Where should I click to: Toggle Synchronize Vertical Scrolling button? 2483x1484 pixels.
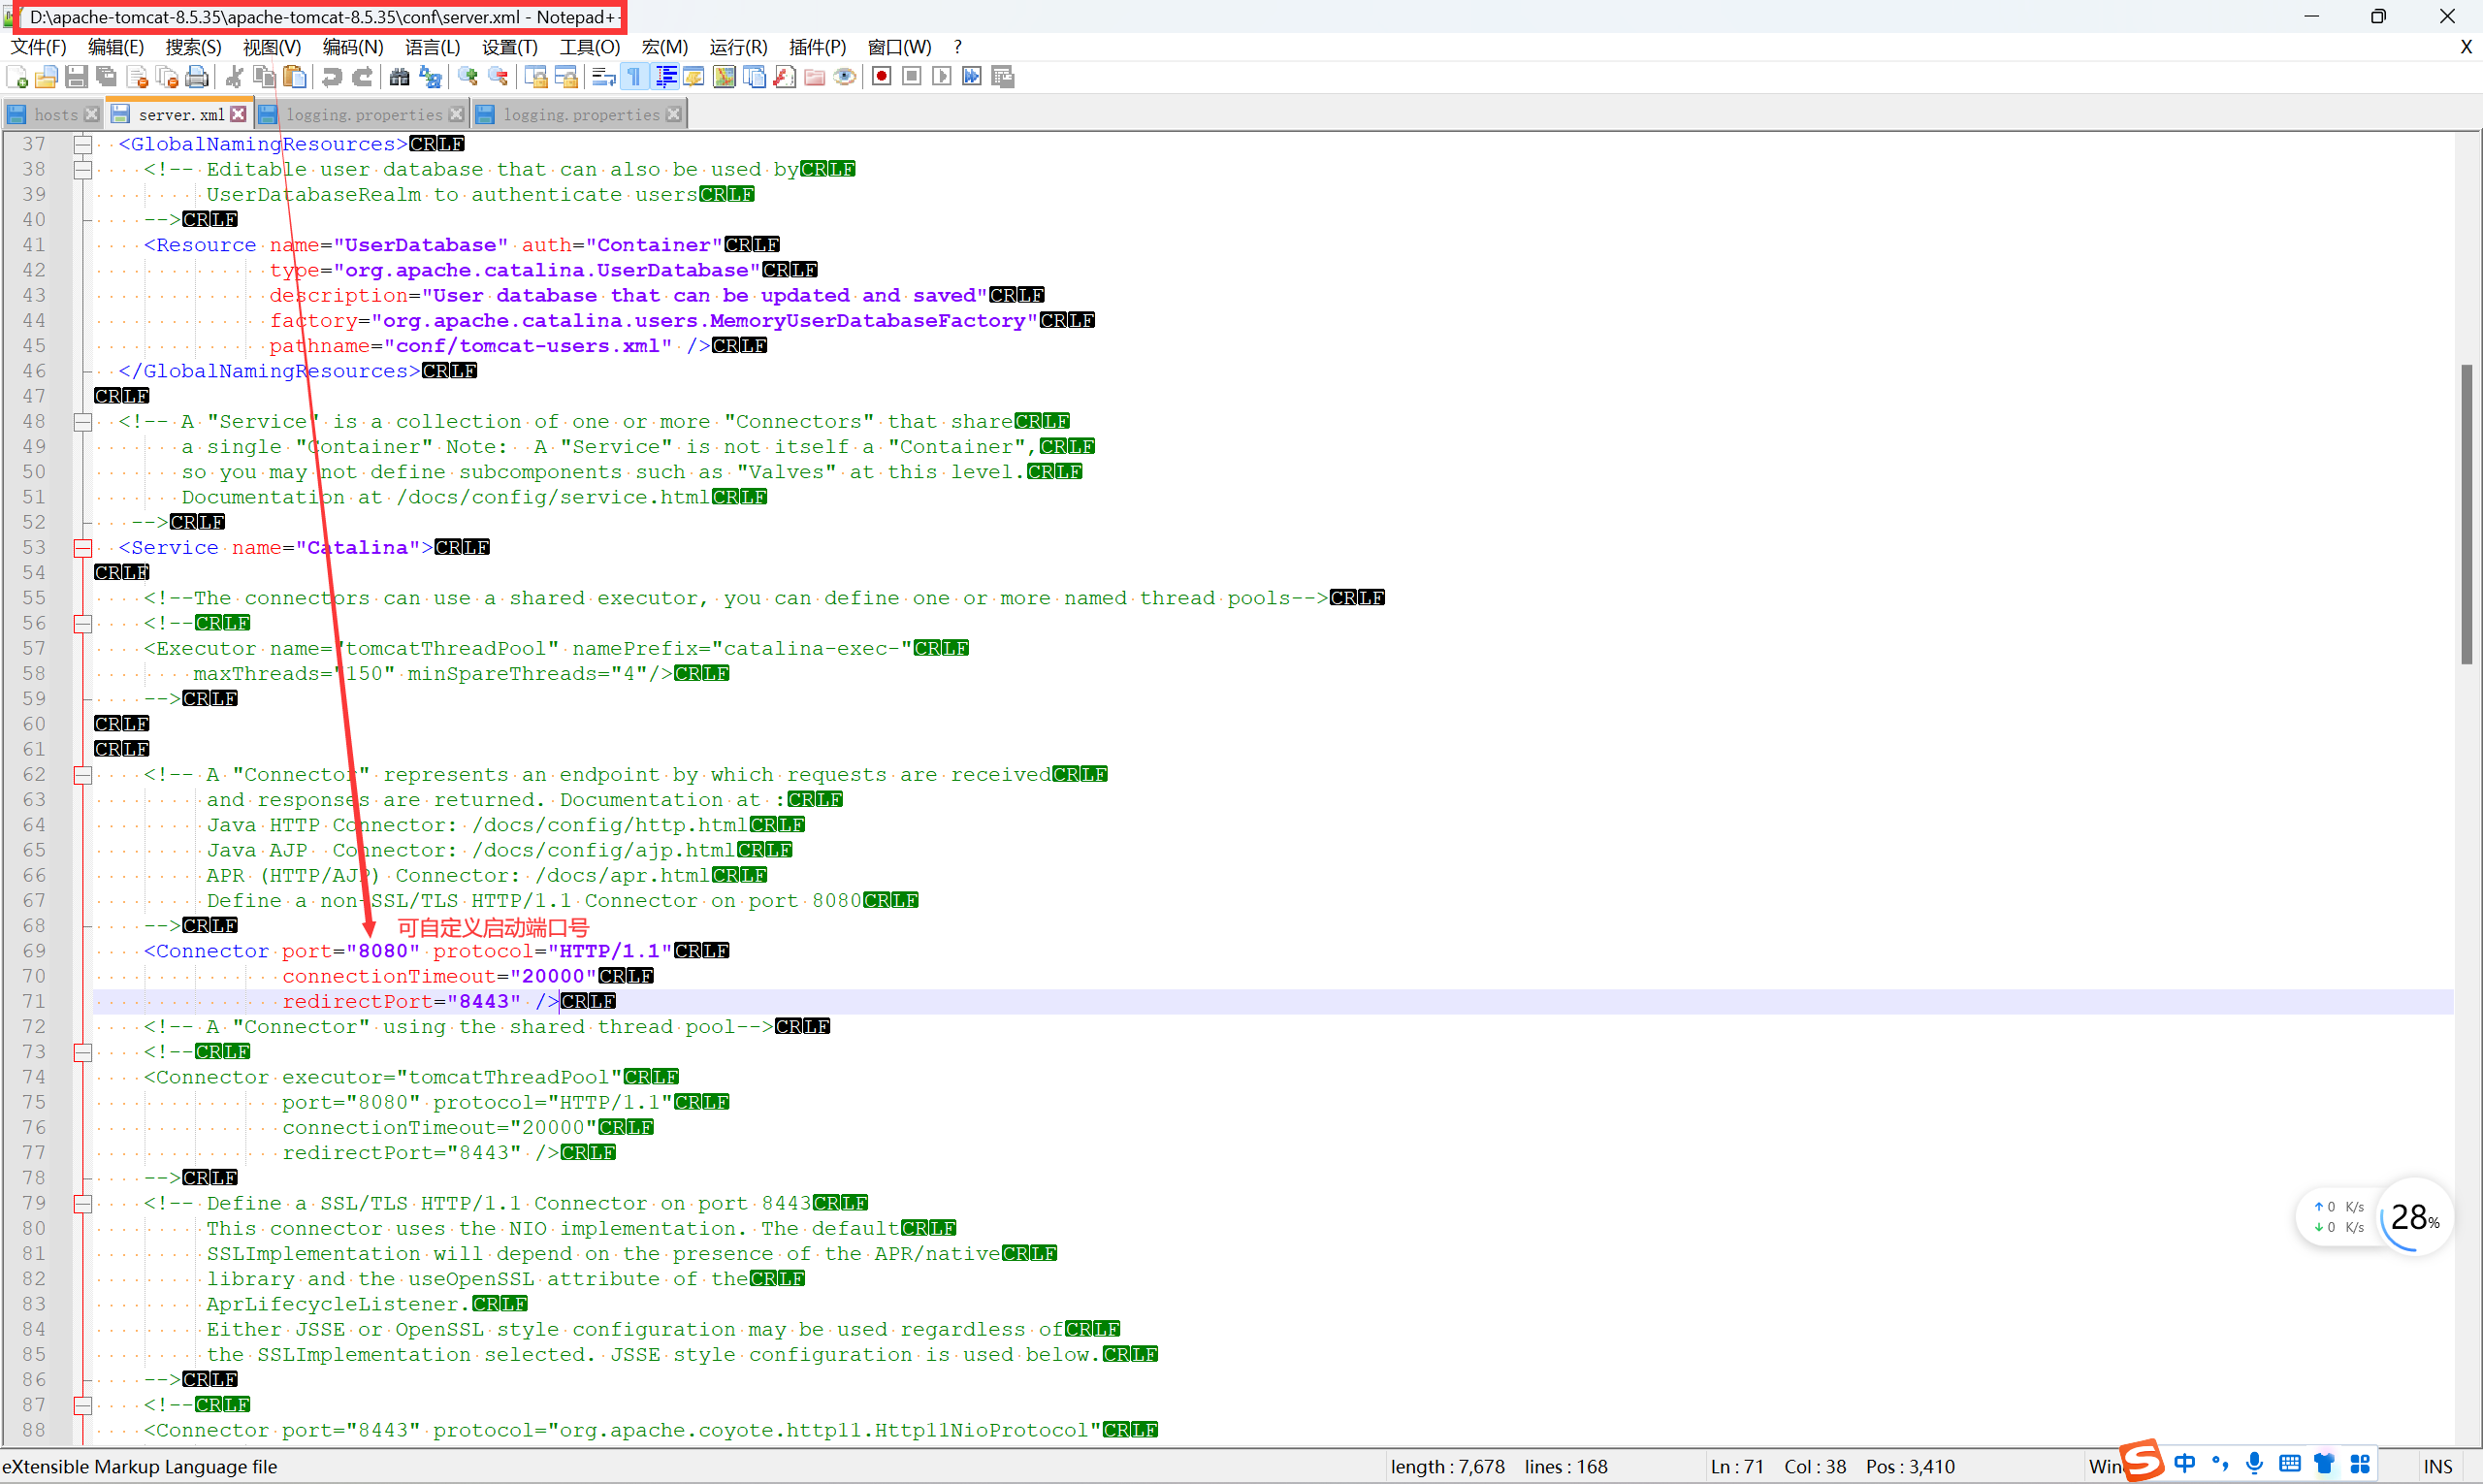536,77
